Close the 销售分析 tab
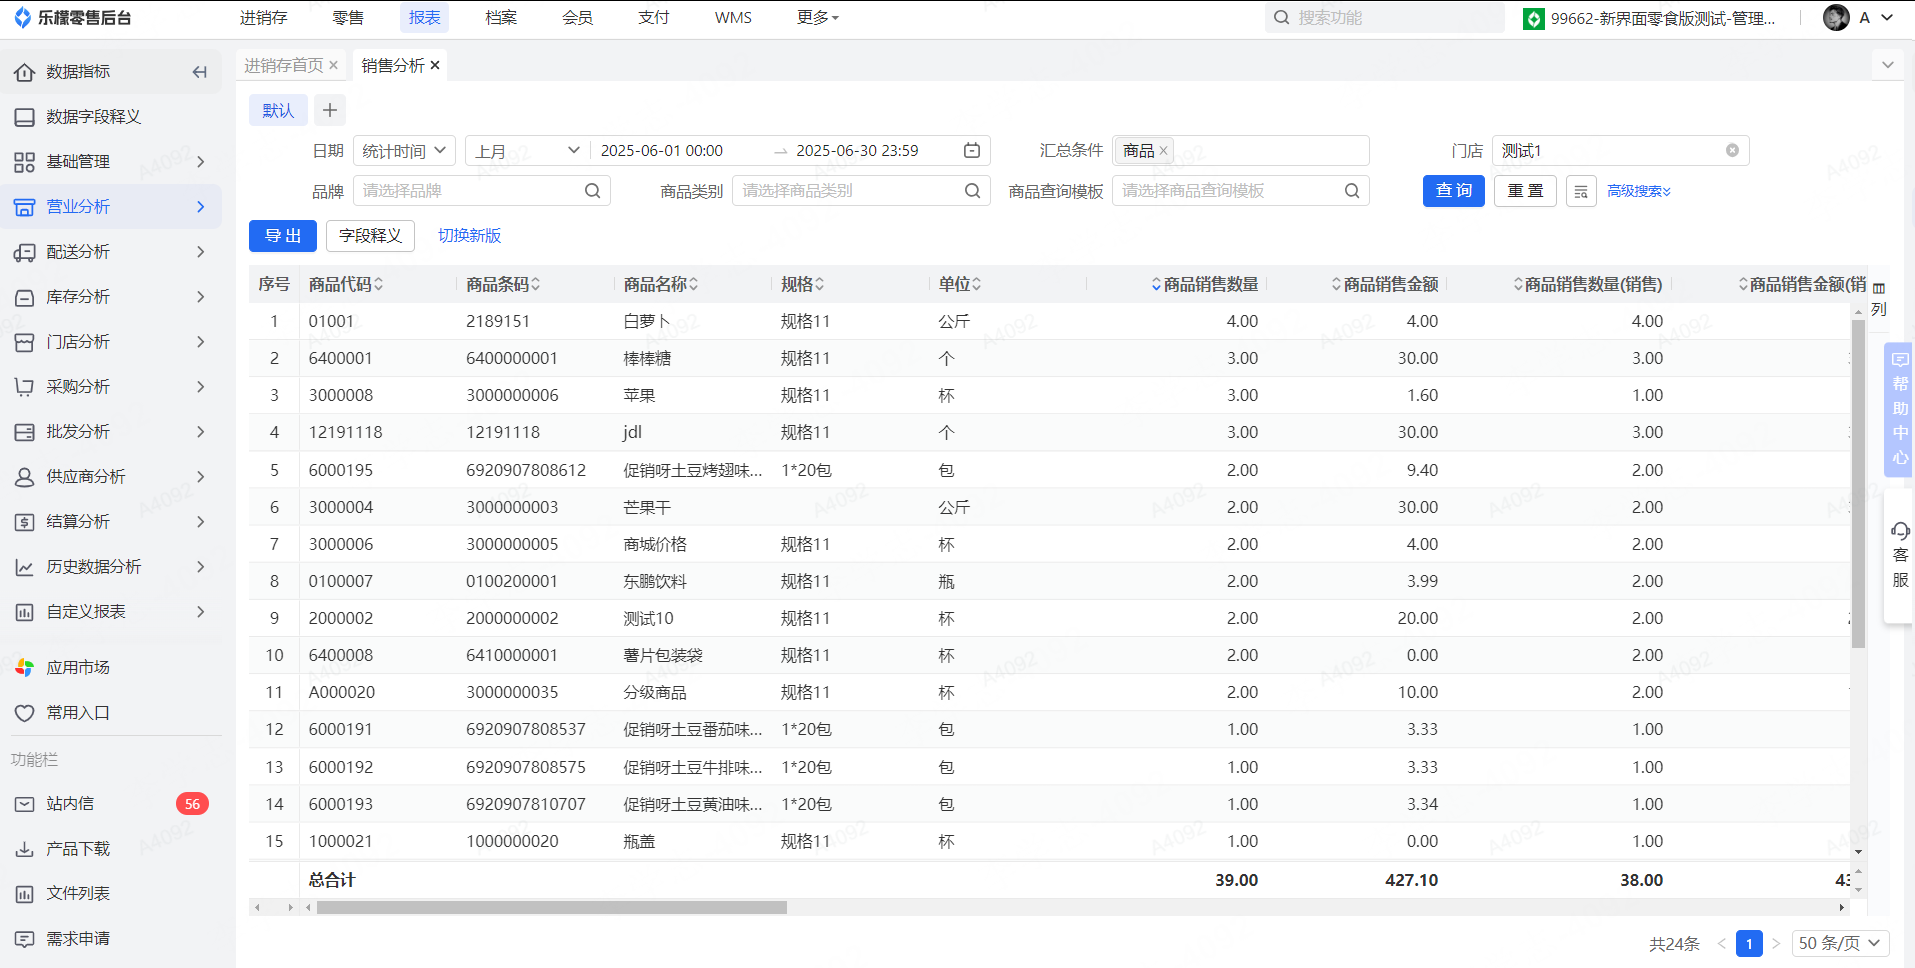The image size is (1915, 968). pyautogui.click(x=435, y=65)
